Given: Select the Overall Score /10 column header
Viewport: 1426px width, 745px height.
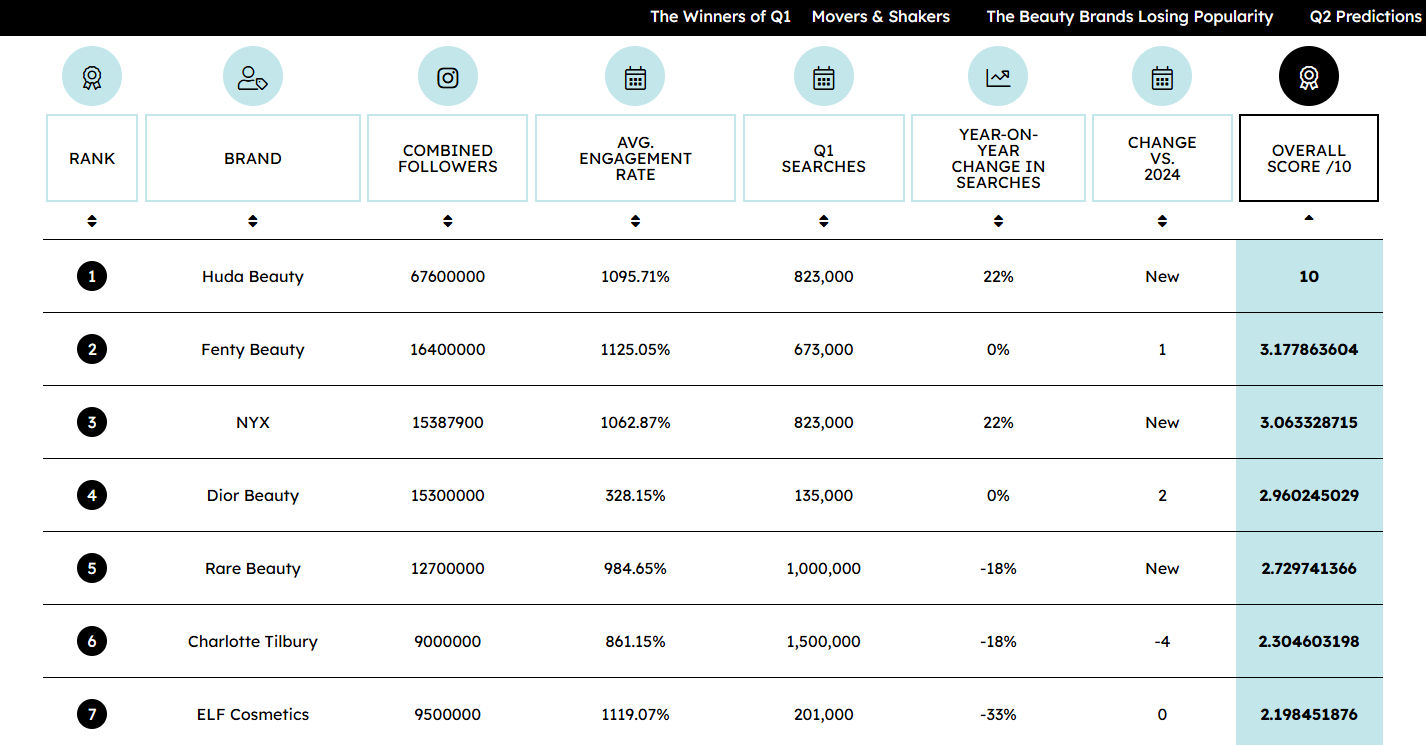Looking at the screenshot, I should (x=1309, y=158).
